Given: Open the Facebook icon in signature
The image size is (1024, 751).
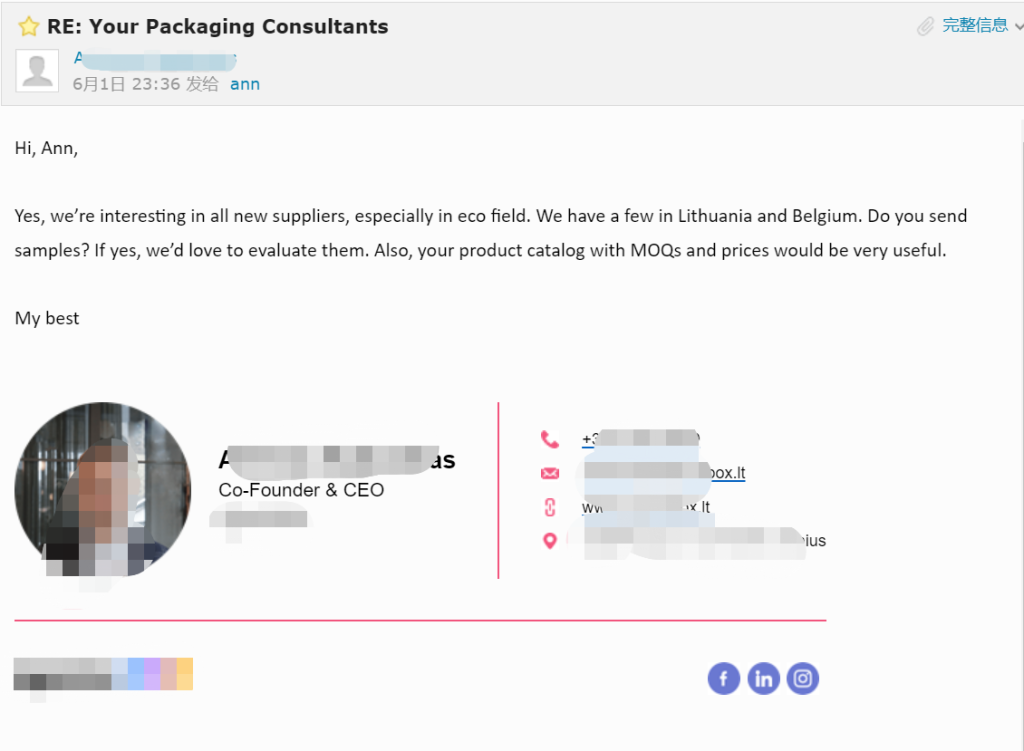Looking at the screenshot, I should tap(724, 679).
